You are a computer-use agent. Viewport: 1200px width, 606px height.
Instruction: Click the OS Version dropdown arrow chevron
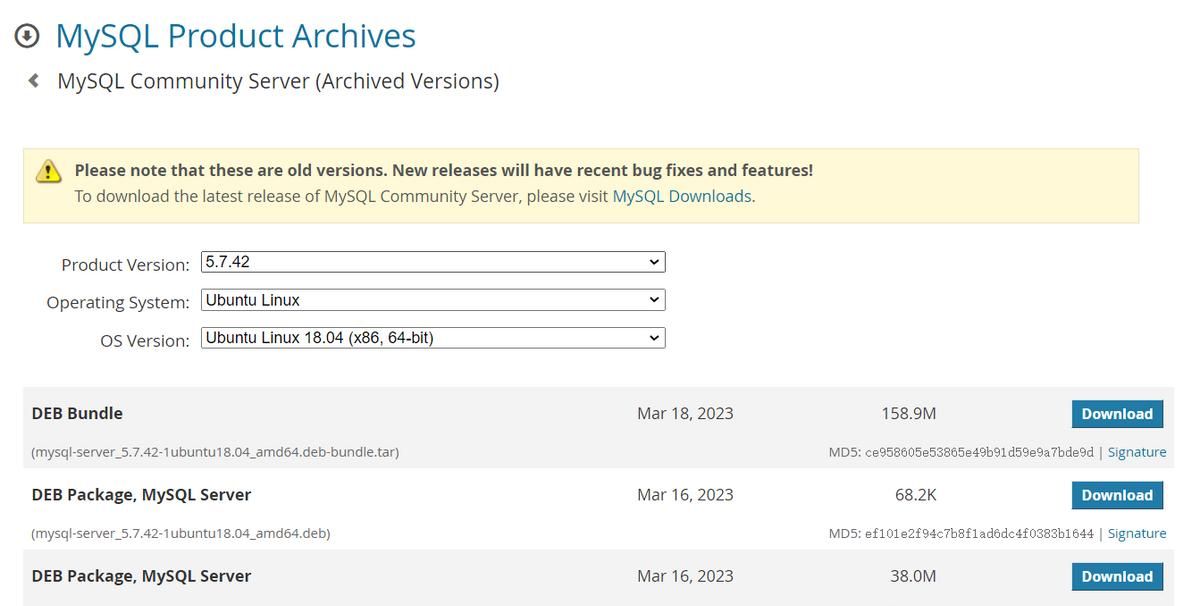coord(654,337)
